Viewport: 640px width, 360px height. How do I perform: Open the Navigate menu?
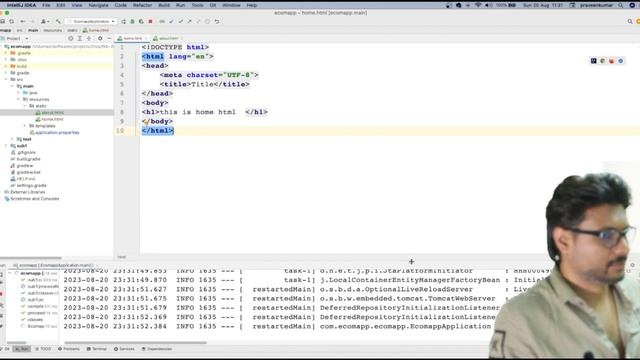click(98, 5)
